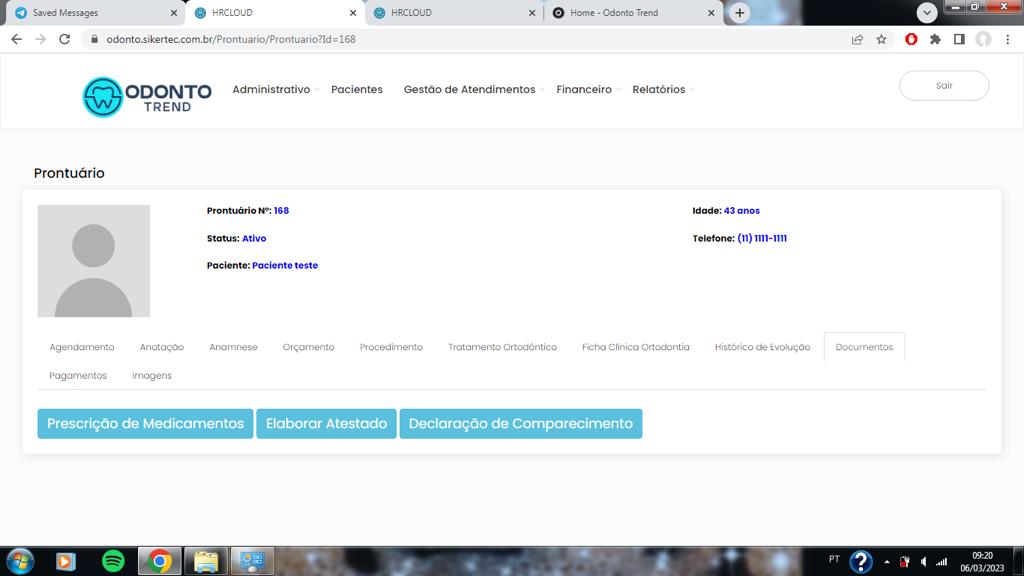Share this page using the share icon
The image size is (1024, 576).
click(x=857, y=39)
